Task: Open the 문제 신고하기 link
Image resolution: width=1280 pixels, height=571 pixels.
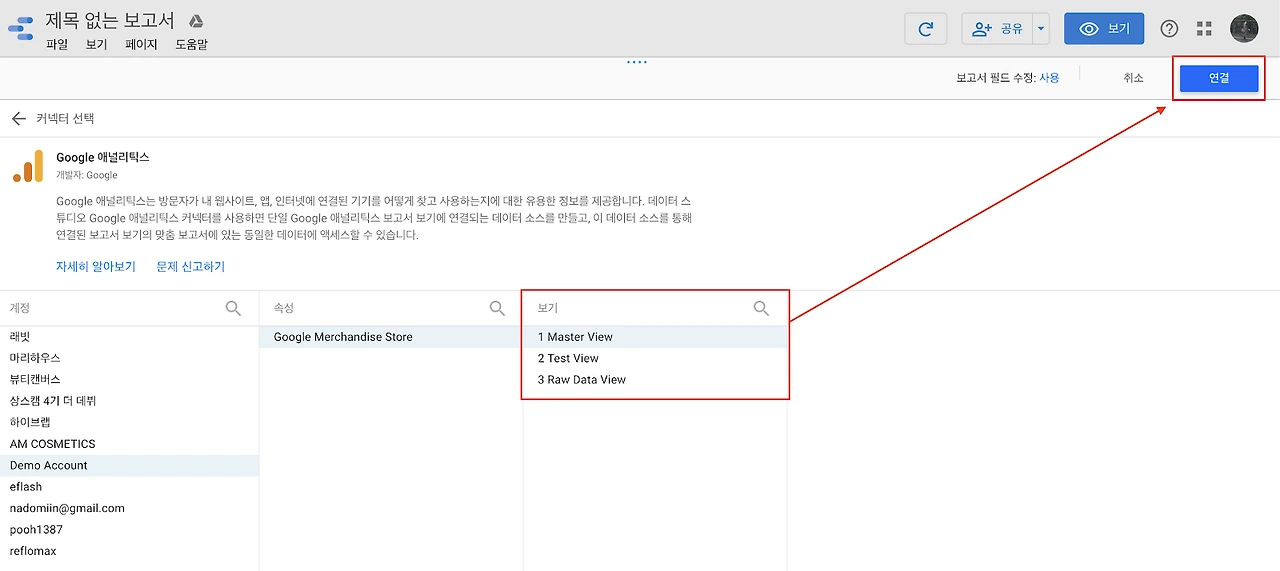Action: tap(191, 267)
